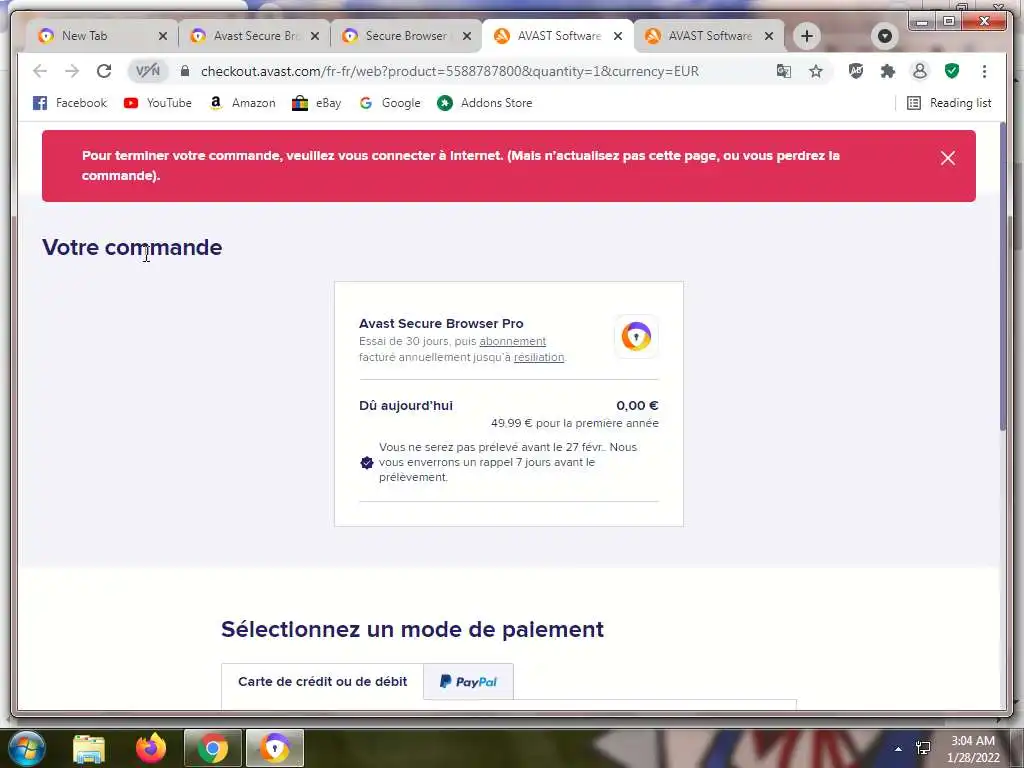The height and width of the screenshot is (768, 1024).
Task: Open the Windows Start menu
Action: [x=27, y=748]
